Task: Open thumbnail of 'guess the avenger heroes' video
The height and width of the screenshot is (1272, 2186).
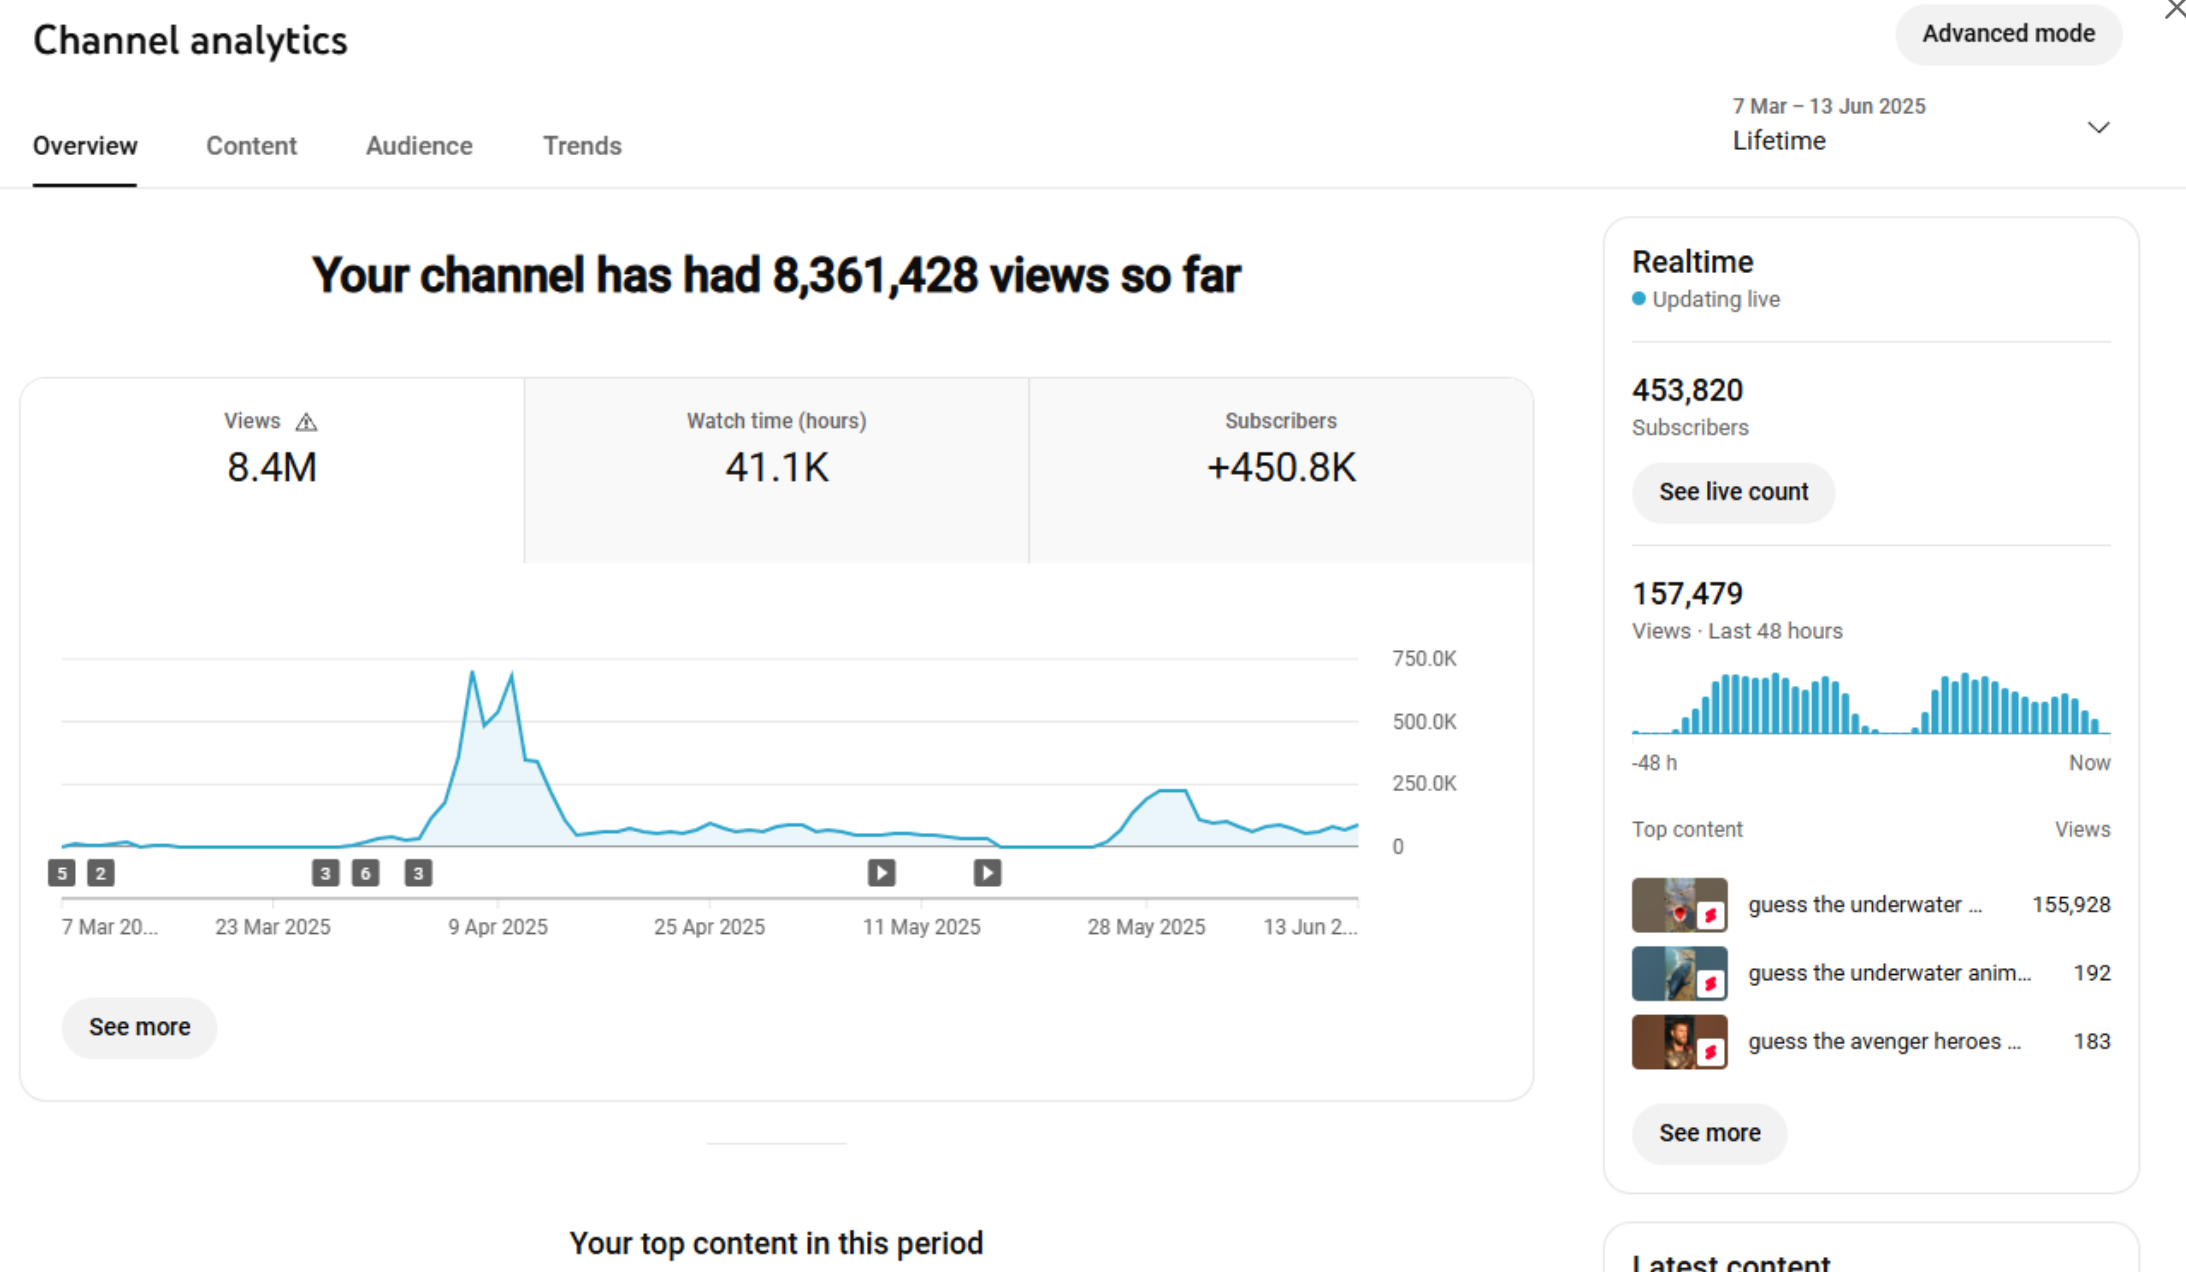Action: (1679, 1042)
